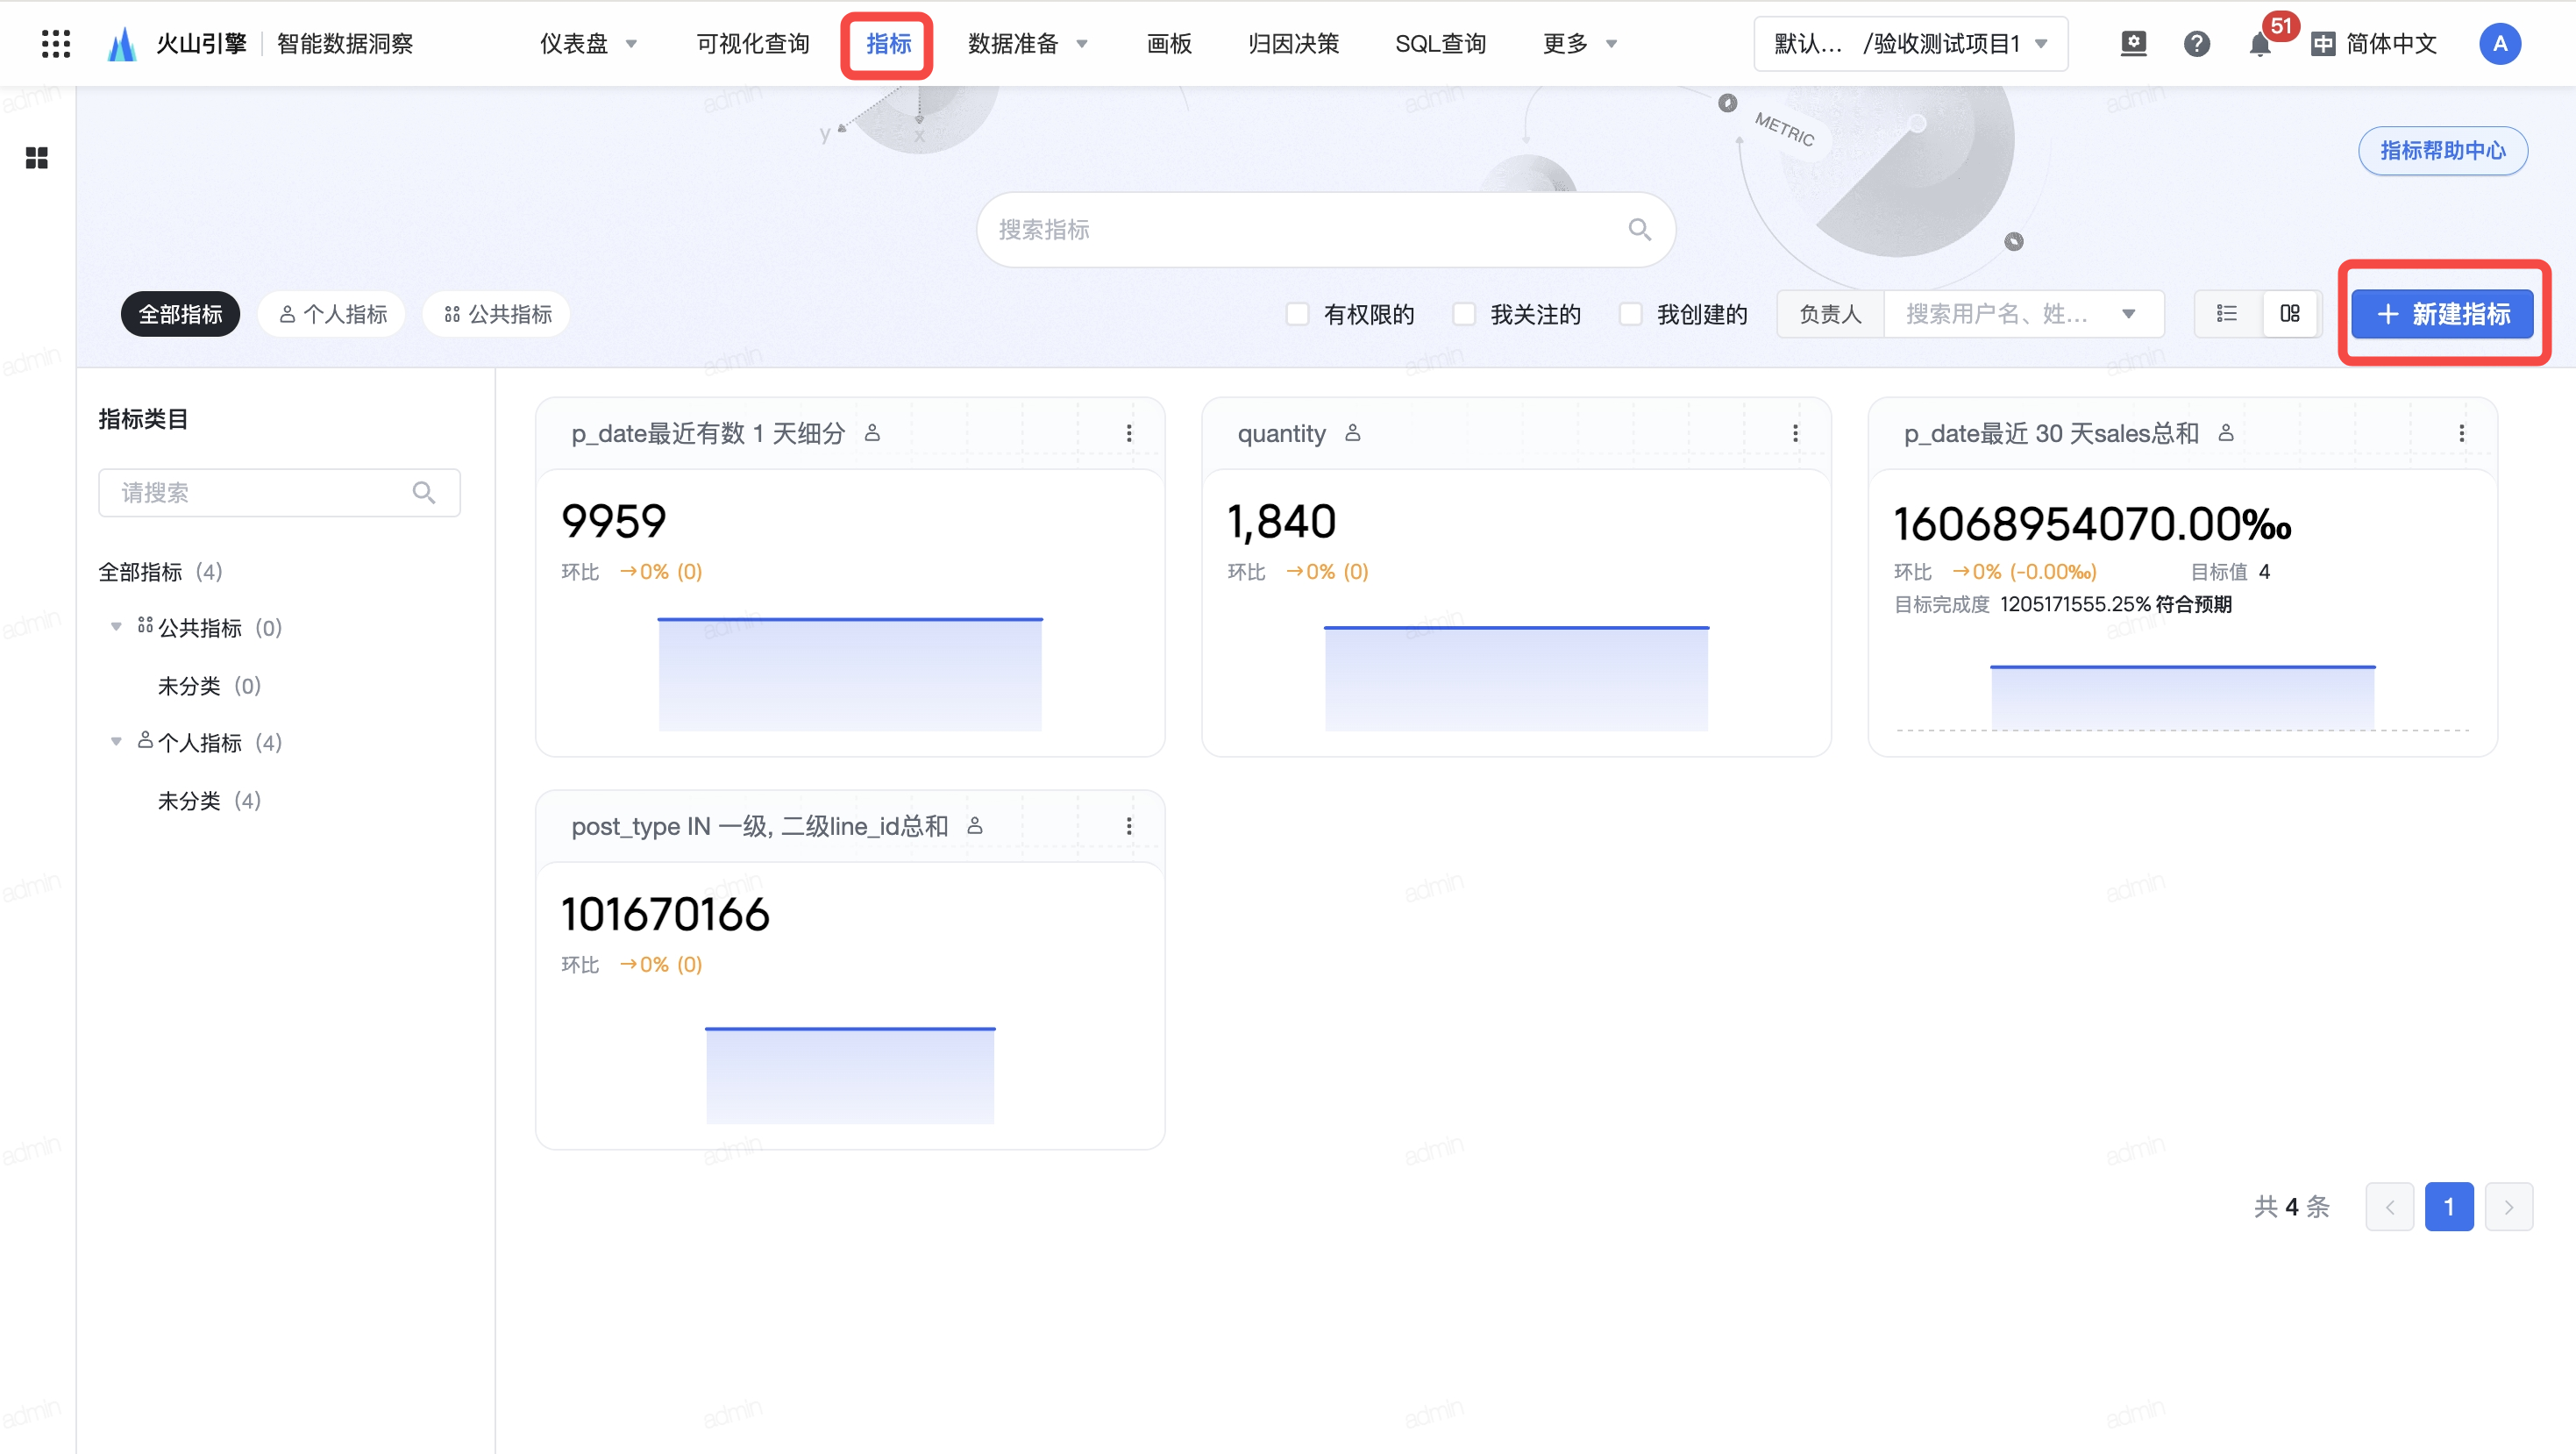
Task: Open the help question mark icon
Action: (2196, 44)
